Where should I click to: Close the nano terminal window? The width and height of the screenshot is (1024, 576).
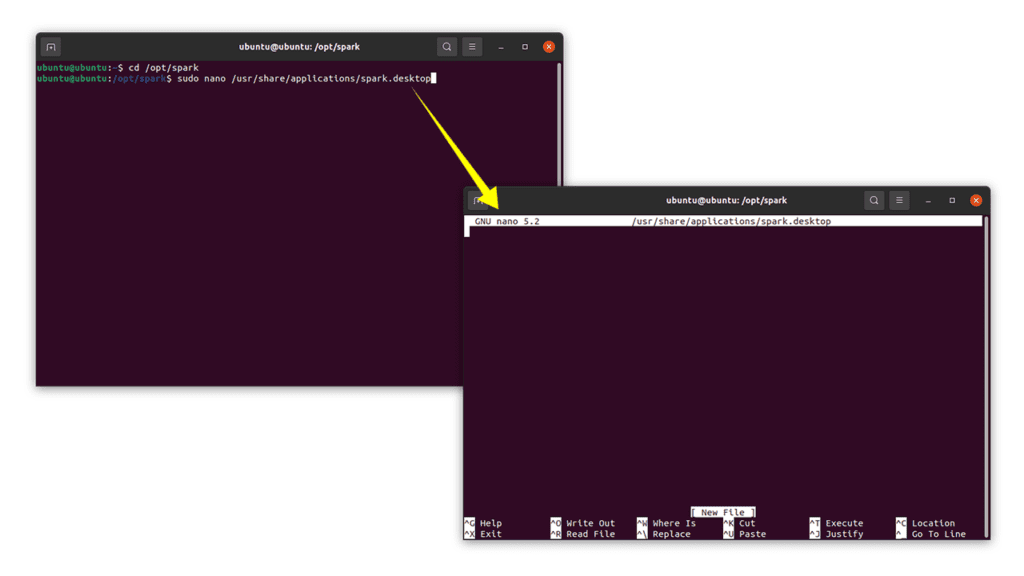976,200
